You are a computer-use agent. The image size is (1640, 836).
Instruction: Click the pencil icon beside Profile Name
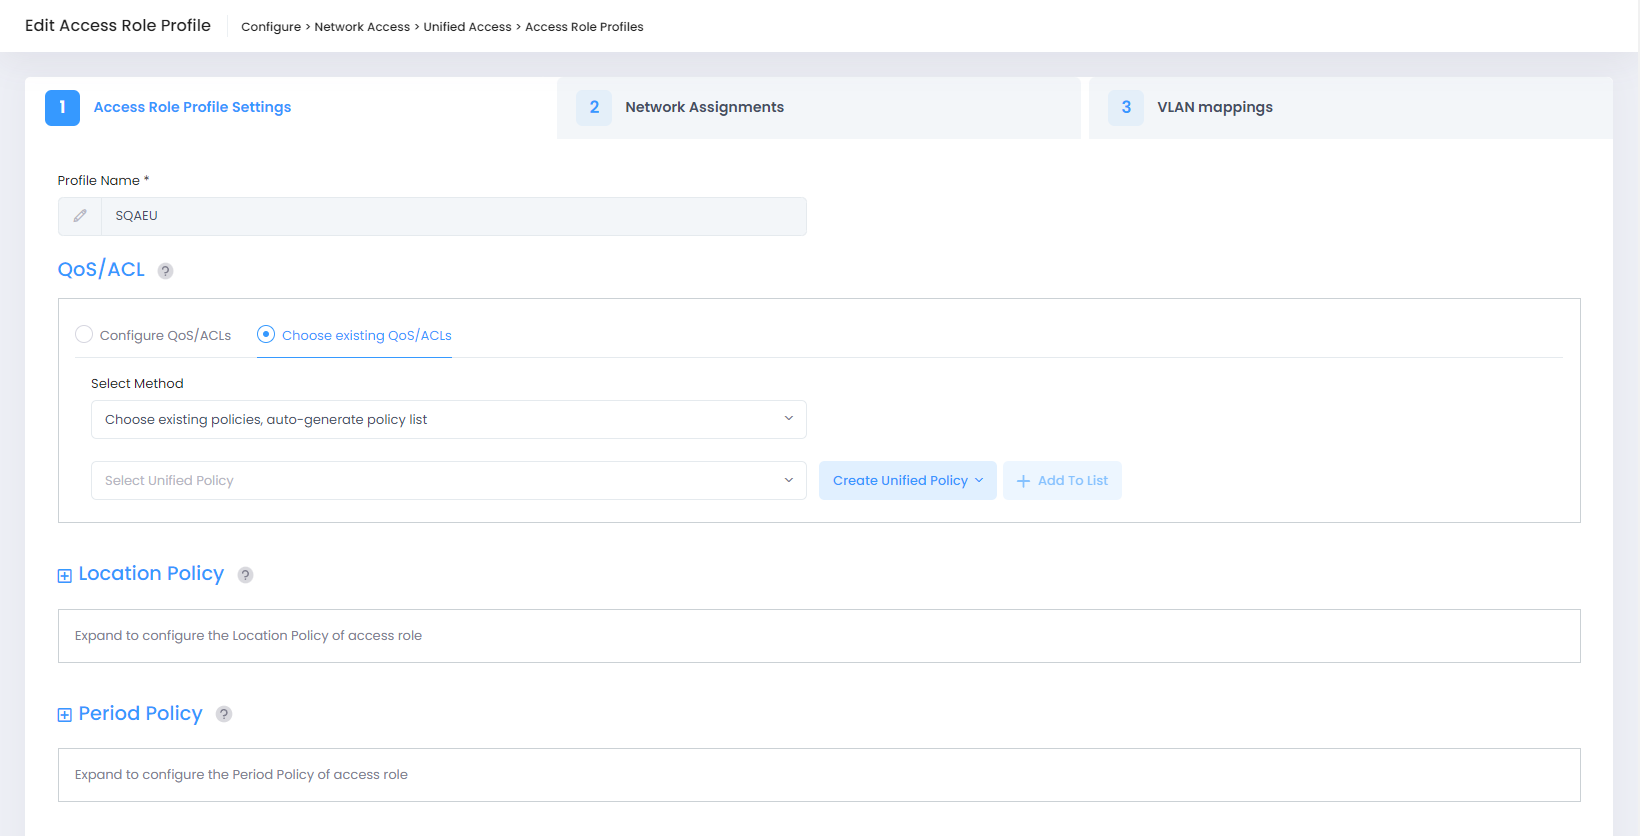tap(80, 216)
